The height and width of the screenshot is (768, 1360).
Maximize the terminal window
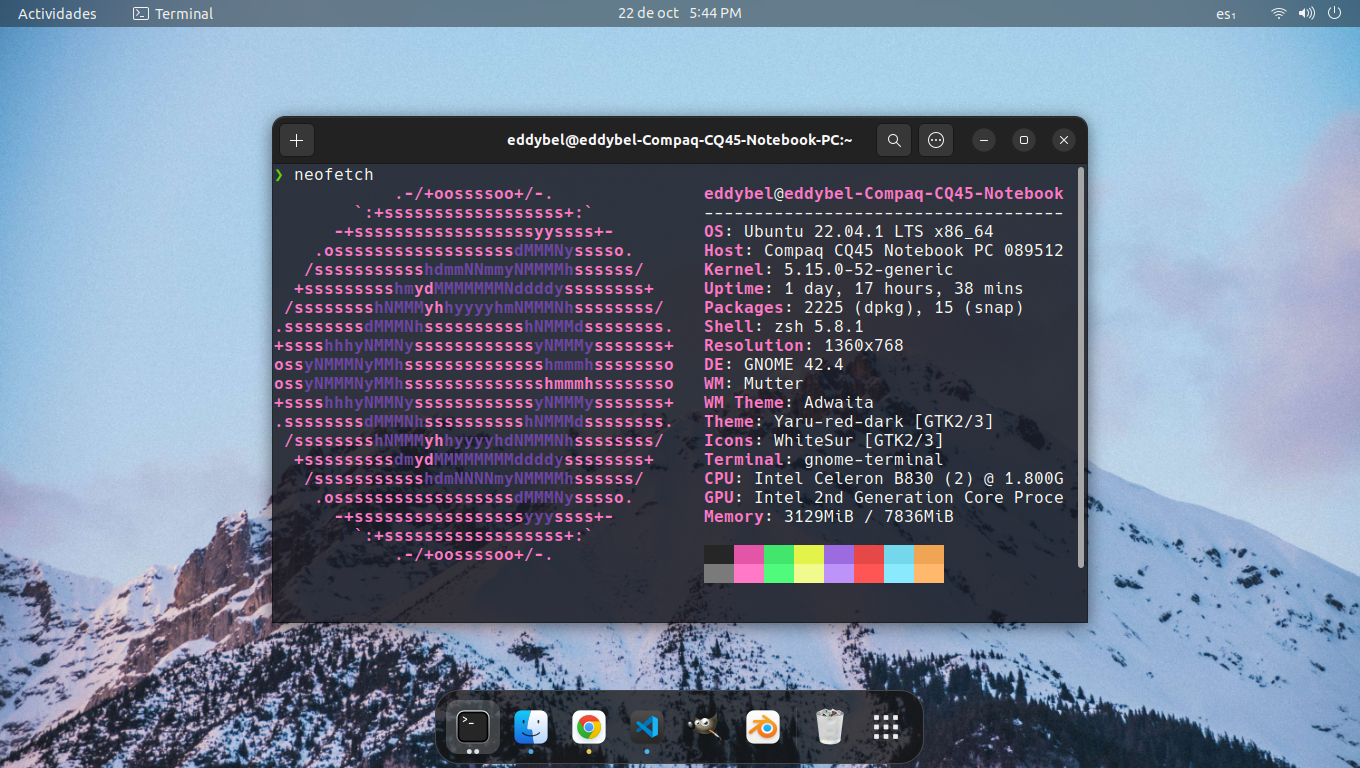[1024, 140]
